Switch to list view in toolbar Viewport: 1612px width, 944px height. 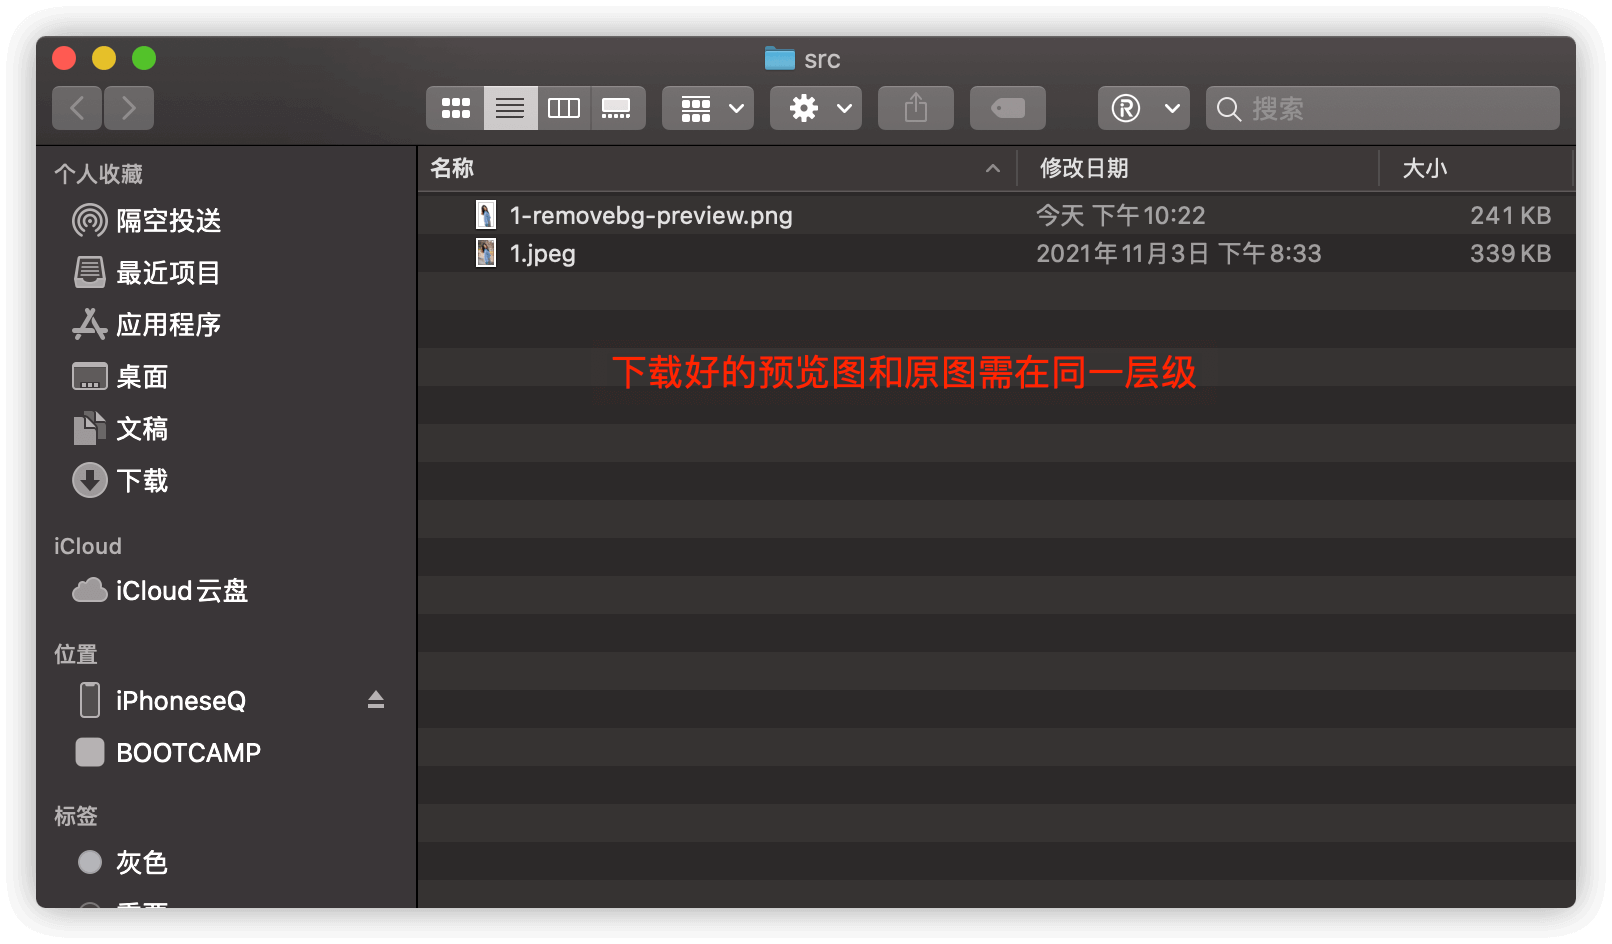pos(510,108)
